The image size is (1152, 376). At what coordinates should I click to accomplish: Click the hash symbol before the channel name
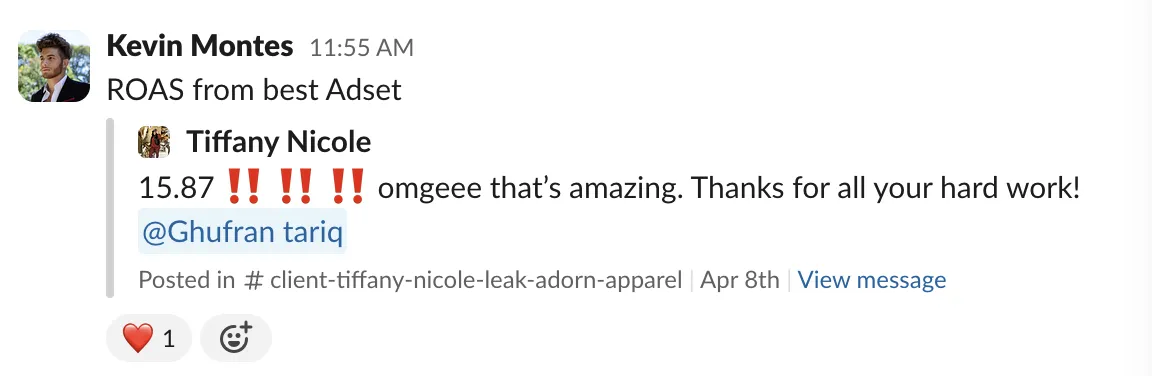[252, 280]
